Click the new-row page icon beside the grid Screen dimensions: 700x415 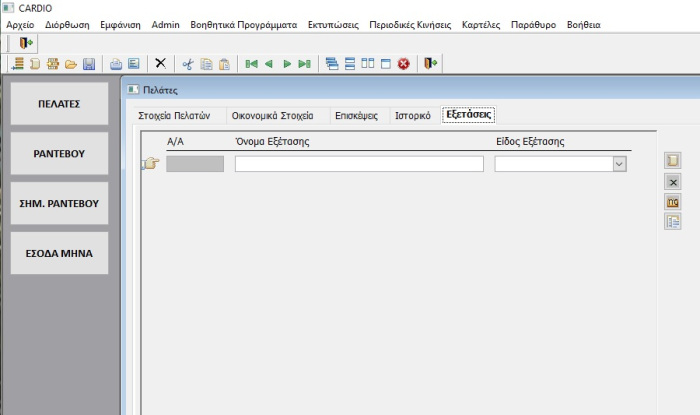coord(673,161)
